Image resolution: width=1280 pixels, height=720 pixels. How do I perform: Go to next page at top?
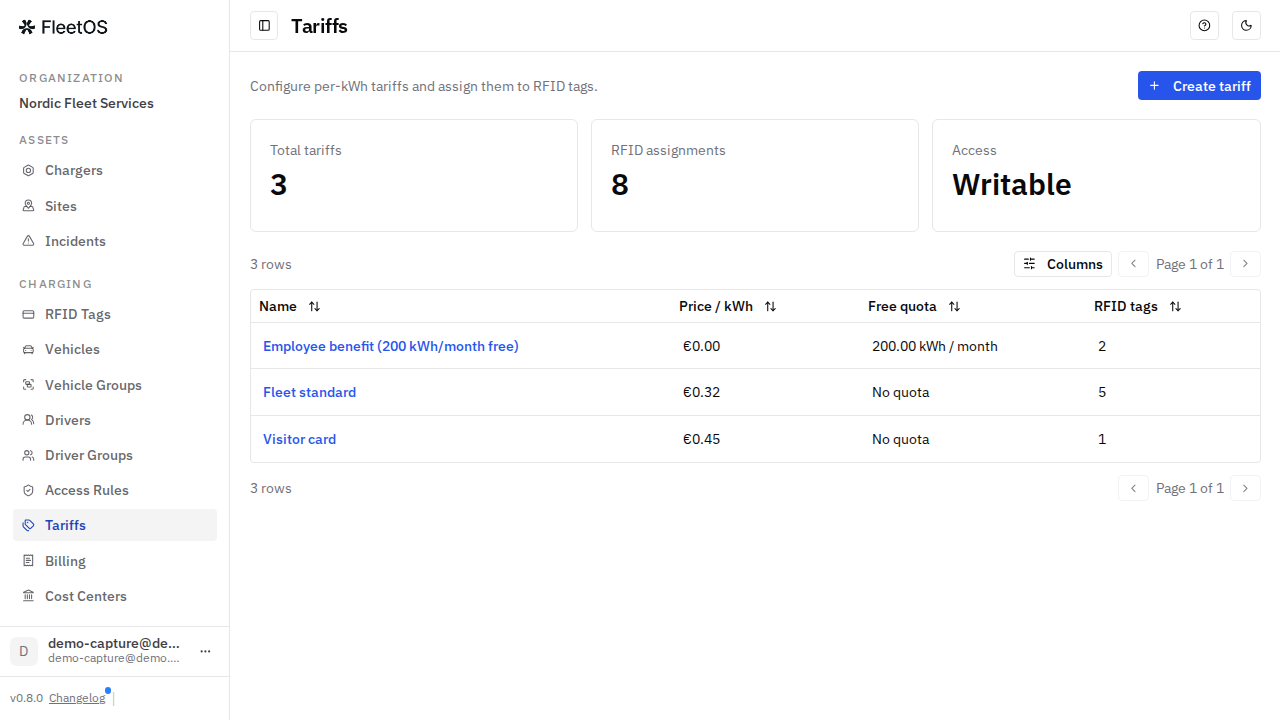1245,264
